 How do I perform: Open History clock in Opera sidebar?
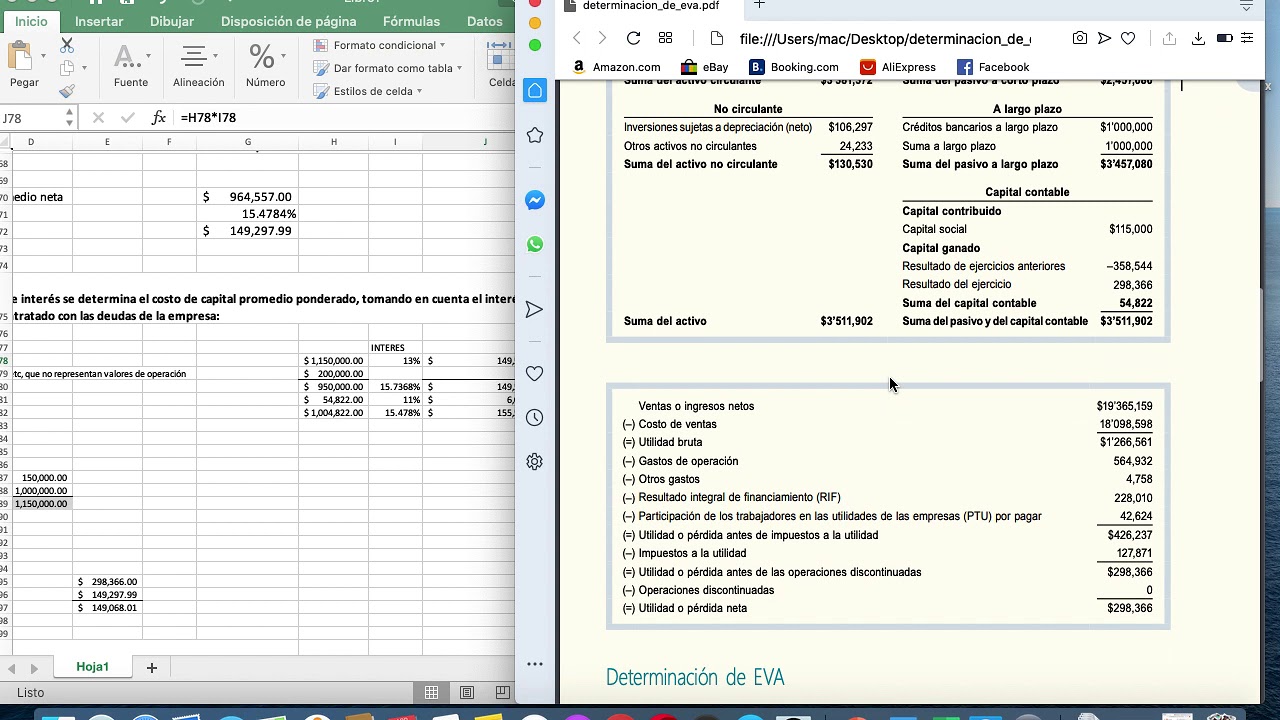pyautogui.click(x=535, y=418)
